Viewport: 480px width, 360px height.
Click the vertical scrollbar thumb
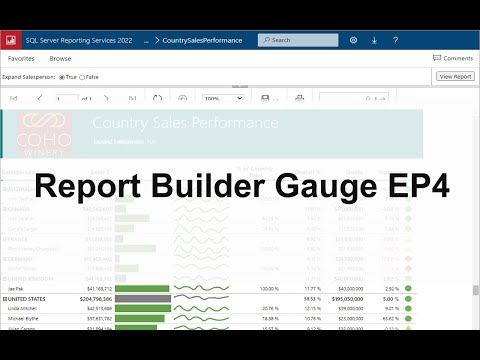pos(476,290)
